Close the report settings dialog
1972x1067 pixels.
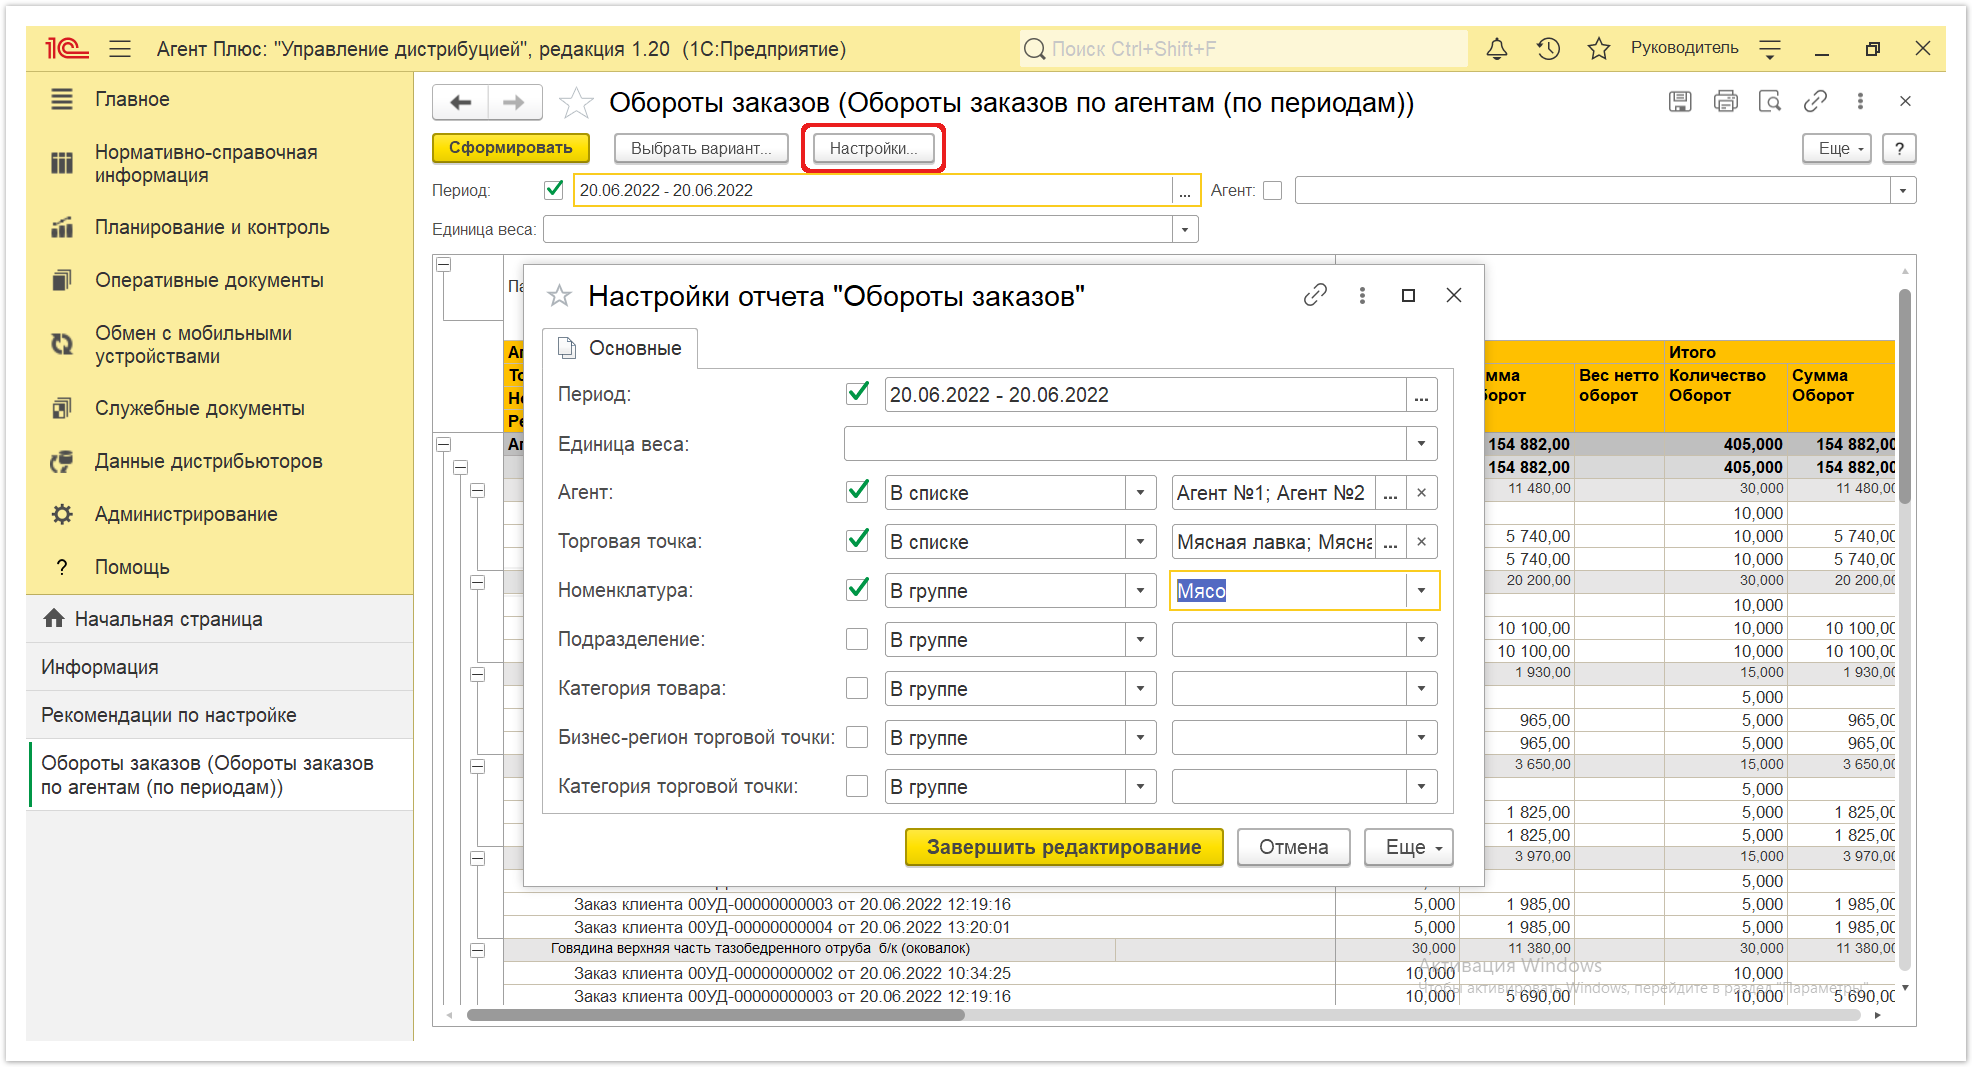pos(1454,295)
